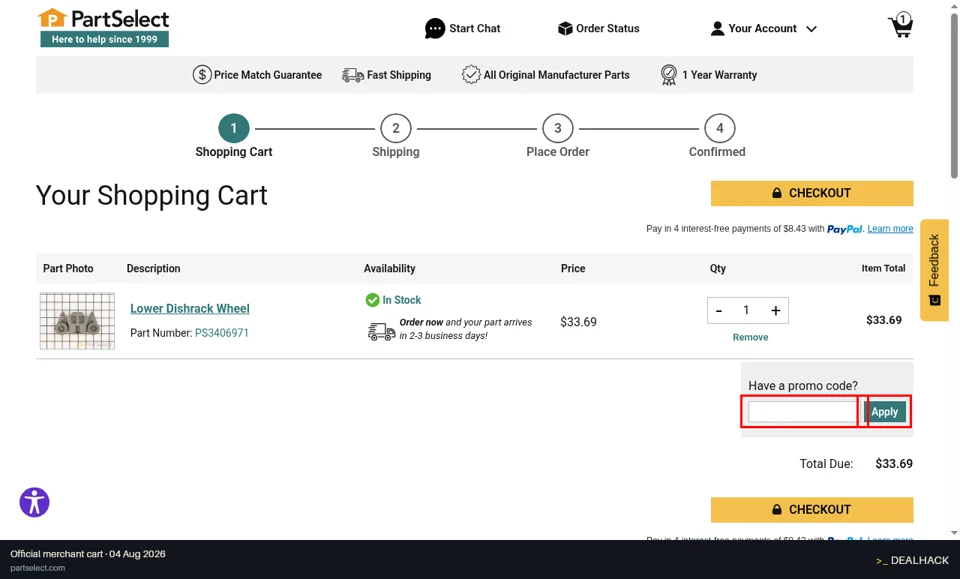The width and height of the screenshot is (960, 579).
Task: Select step 2 Shipping circle
Action: [x=396, y=129]
